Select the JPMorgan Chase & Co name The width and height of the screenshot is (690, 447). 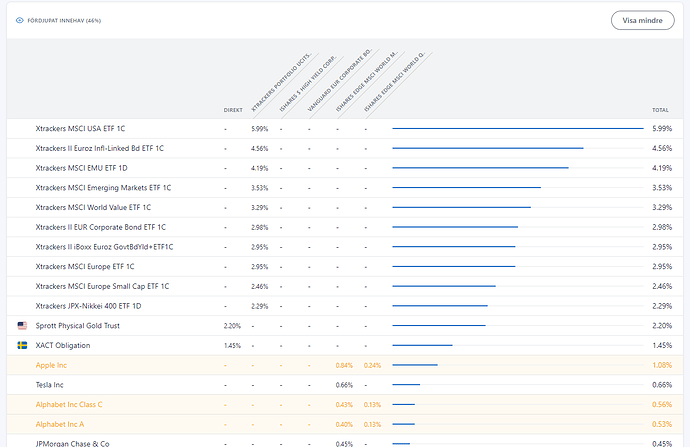(72, 443)
